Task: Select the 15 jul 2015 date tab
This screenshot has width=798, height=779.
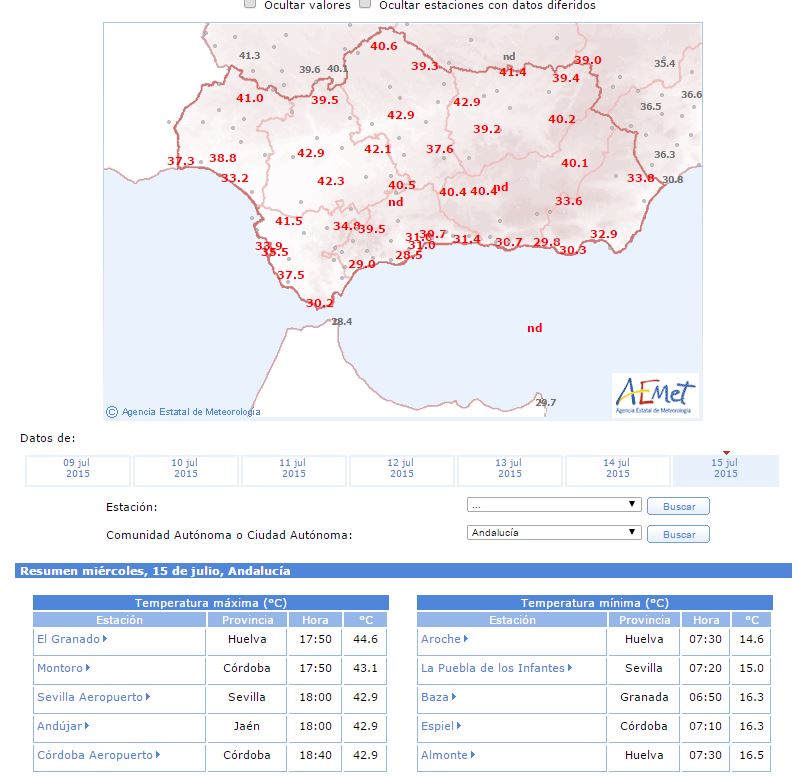Action: [725, 468]
